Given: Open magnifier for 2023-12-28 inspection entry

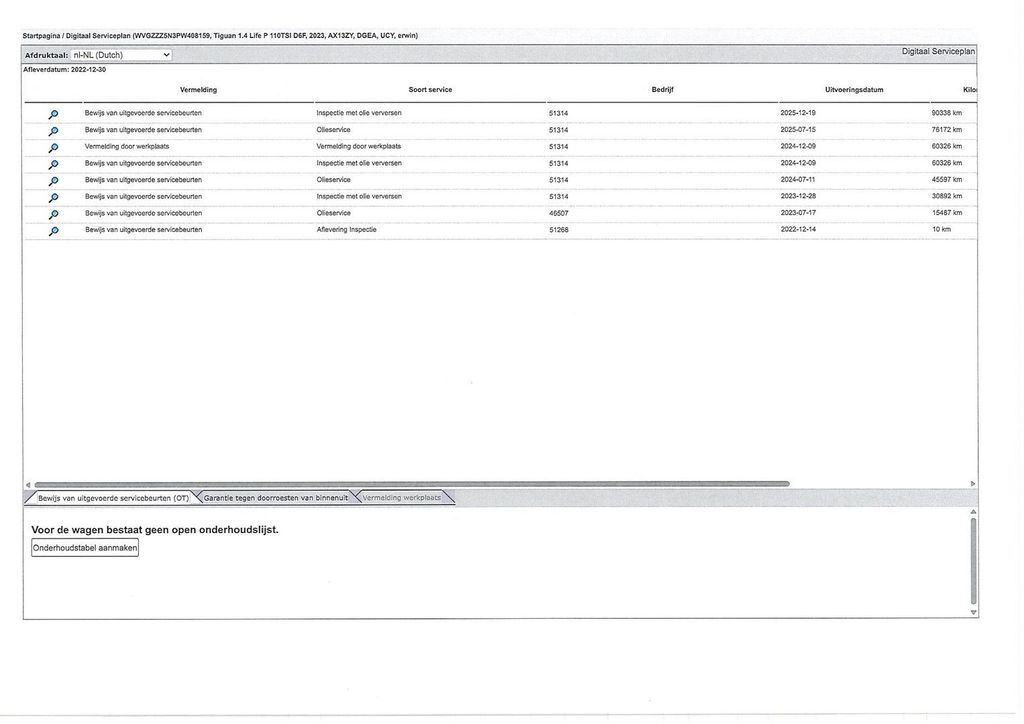Looking at the screenshot, I should (54, 198).
